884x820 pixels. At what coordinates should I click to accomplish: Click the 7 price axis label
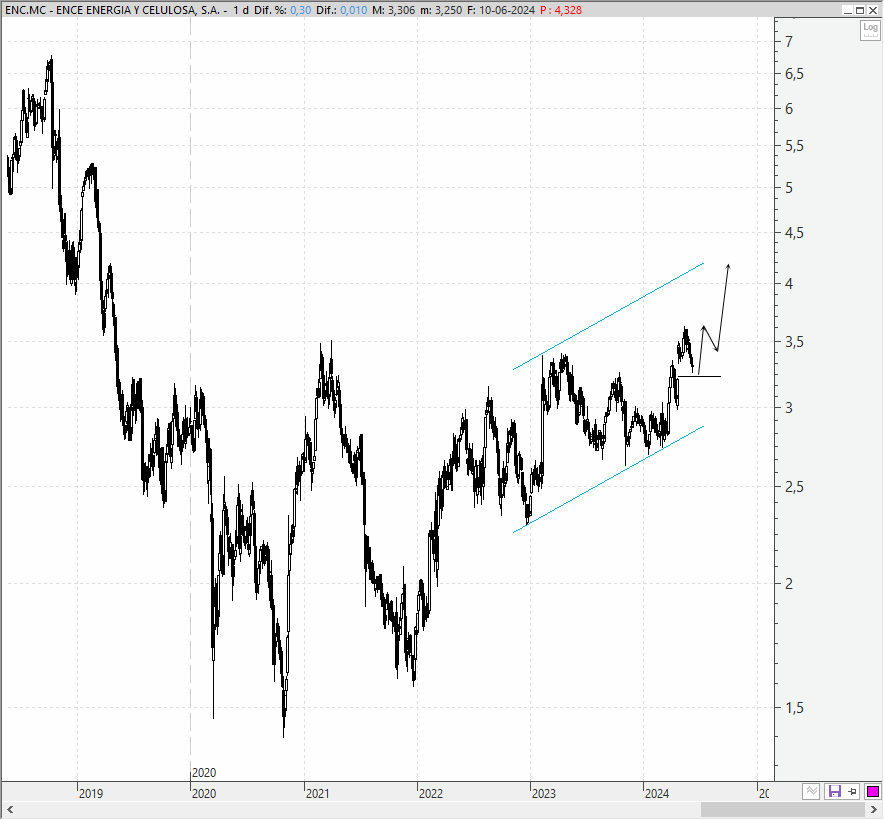tap(789, 42)
